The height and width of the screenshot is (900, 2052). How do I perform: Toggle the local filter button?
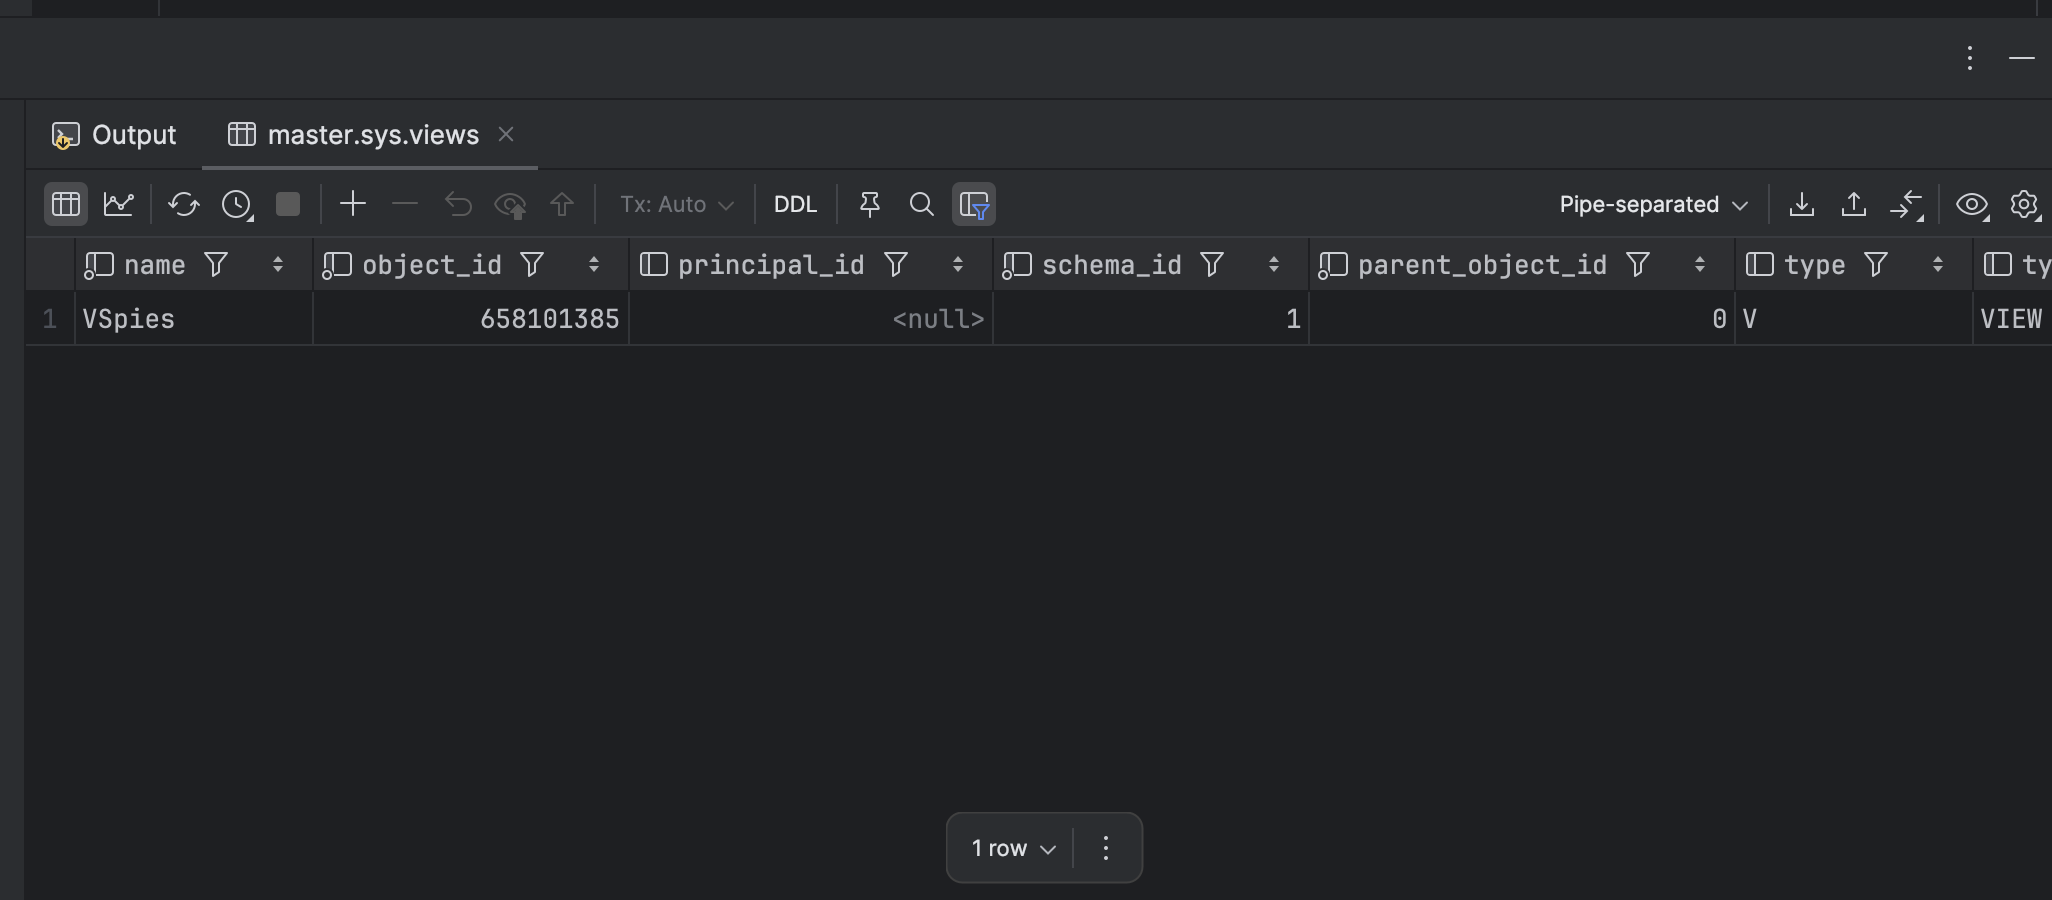[x=974, y=204]
